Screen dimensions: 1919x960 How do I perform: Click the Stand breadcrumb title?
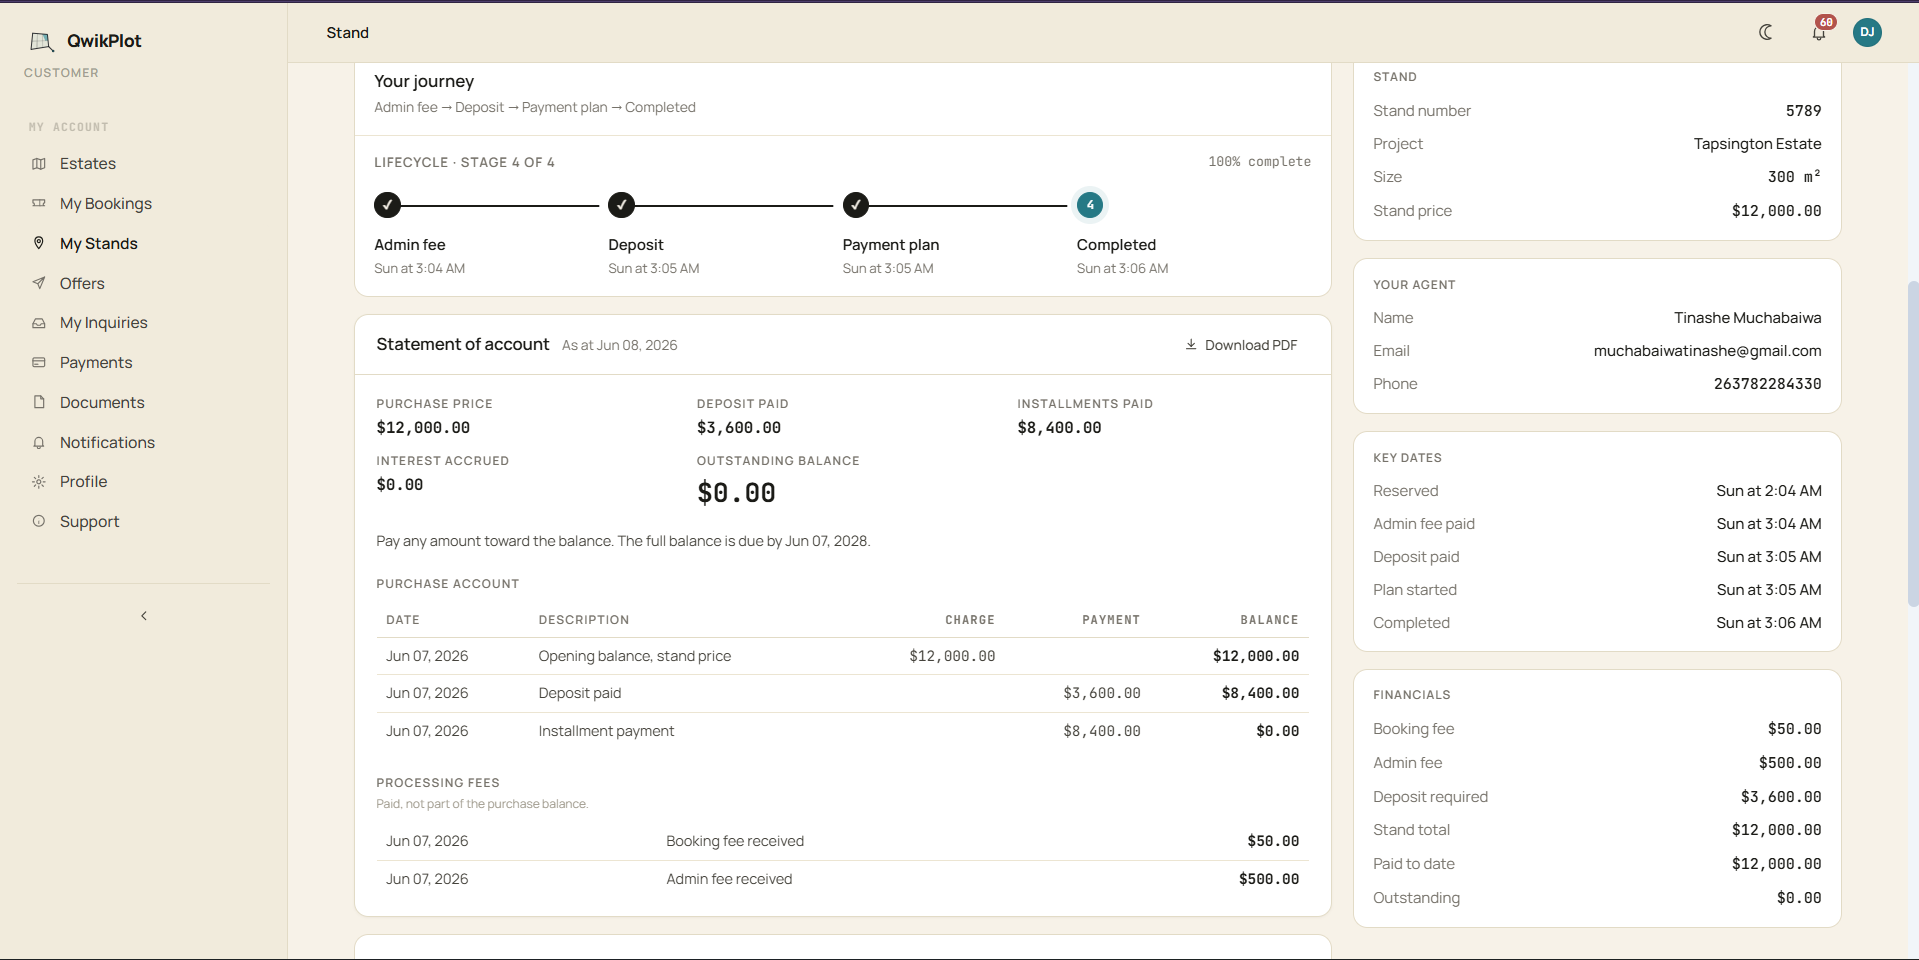348,33
